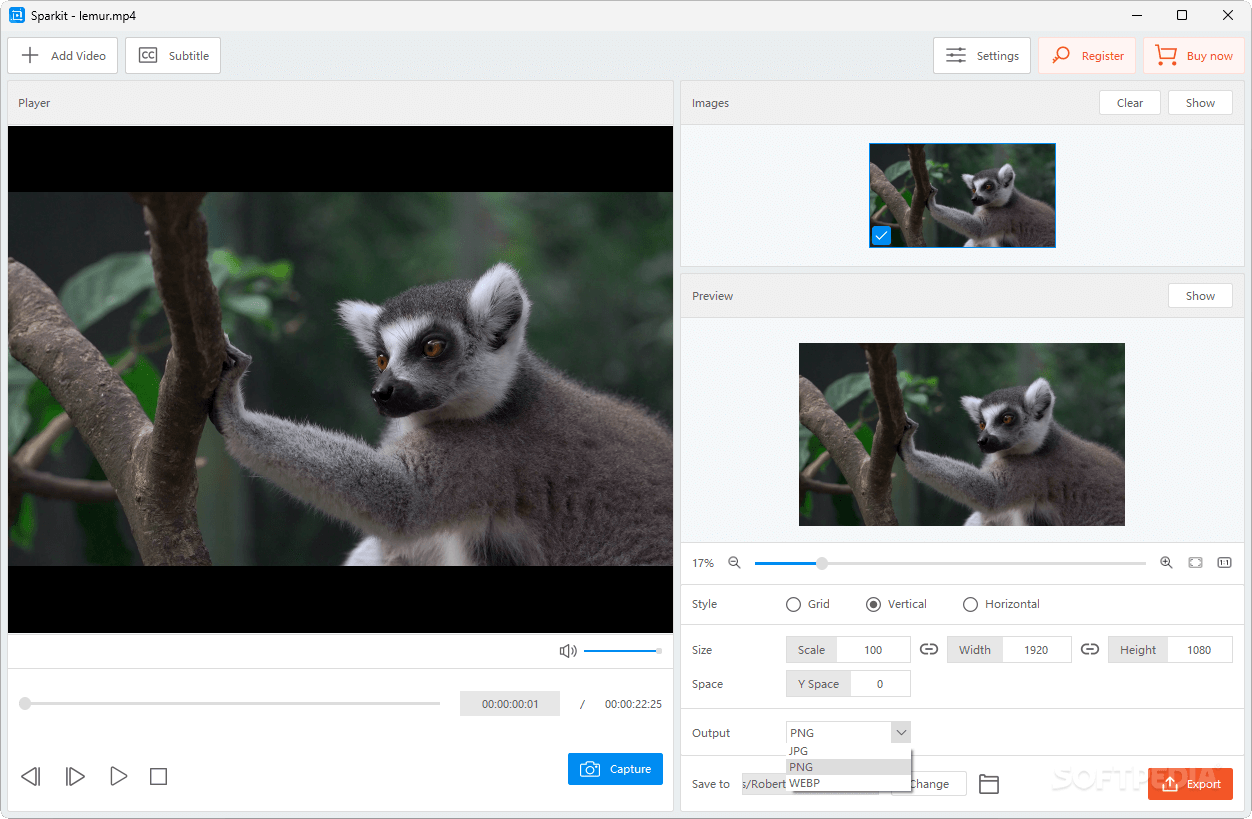This screenshot has height=819, width=1252.
Task: Click the zoom out magnifier icon
Action: pos(734,563)
